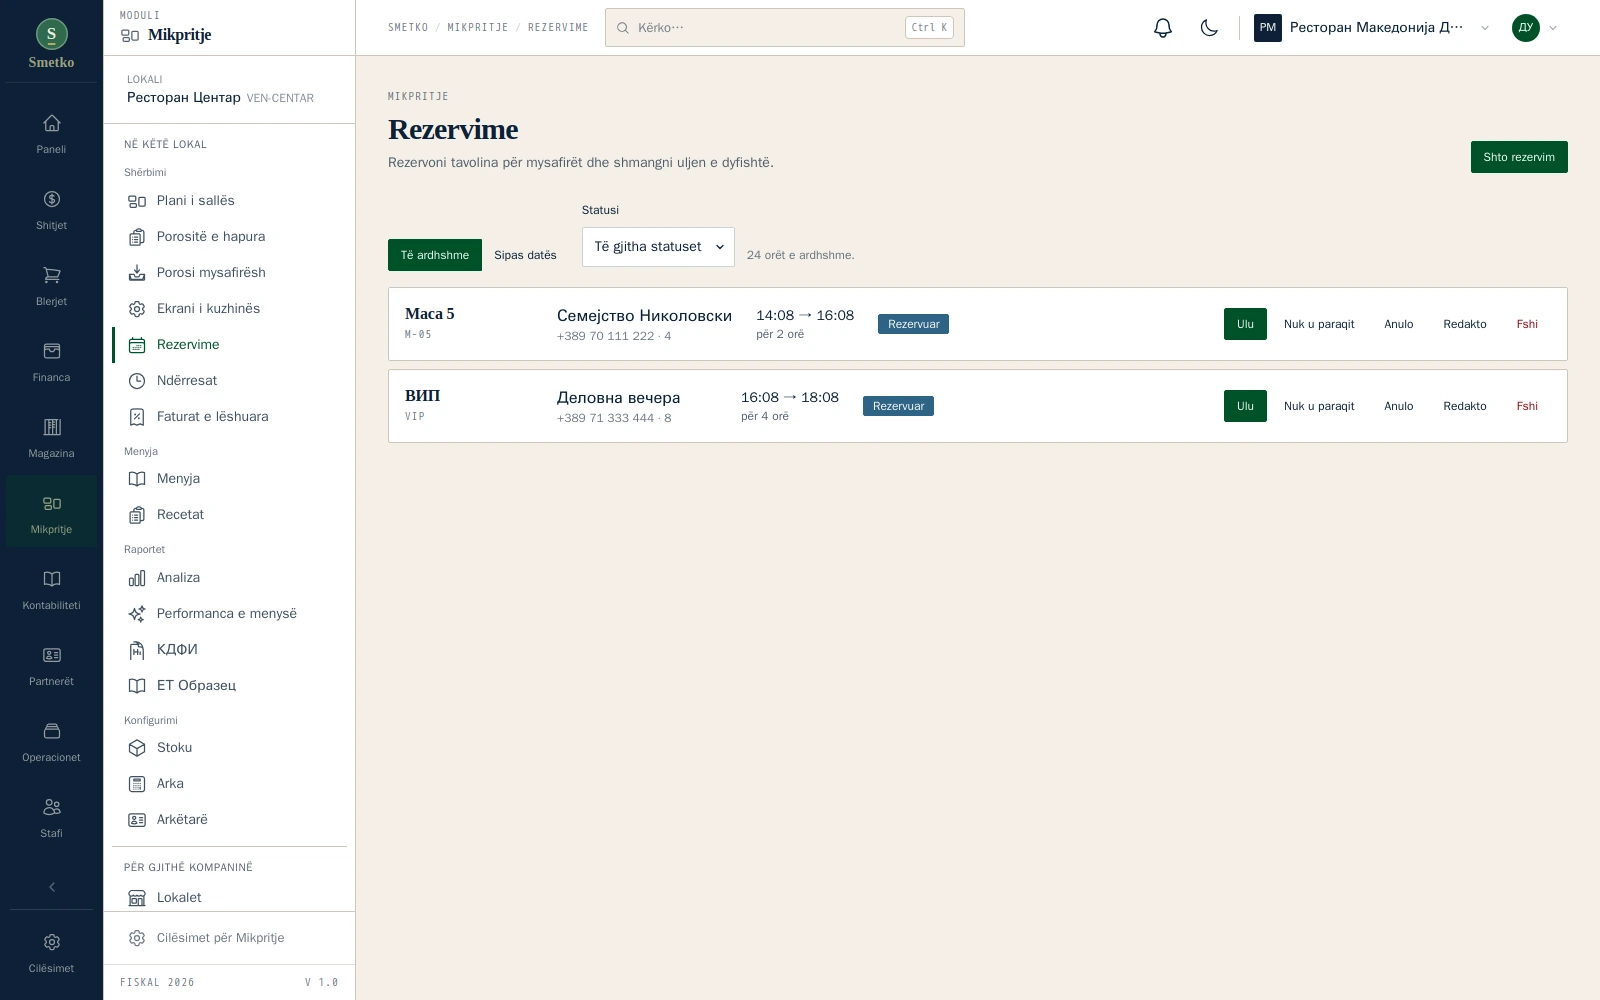This screenshot has height=1000, width=1600.
Task: Open Porositë e hapura
Action: (229, 237)
